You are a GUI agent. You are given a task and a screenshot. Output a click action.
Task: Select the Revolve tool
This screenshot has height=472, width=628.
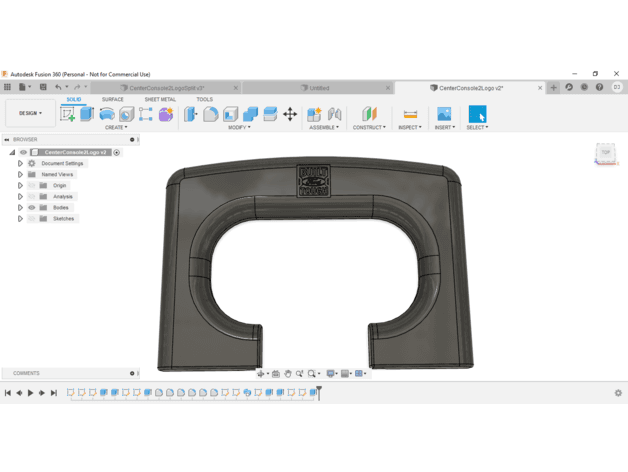(x=107, y=114)
